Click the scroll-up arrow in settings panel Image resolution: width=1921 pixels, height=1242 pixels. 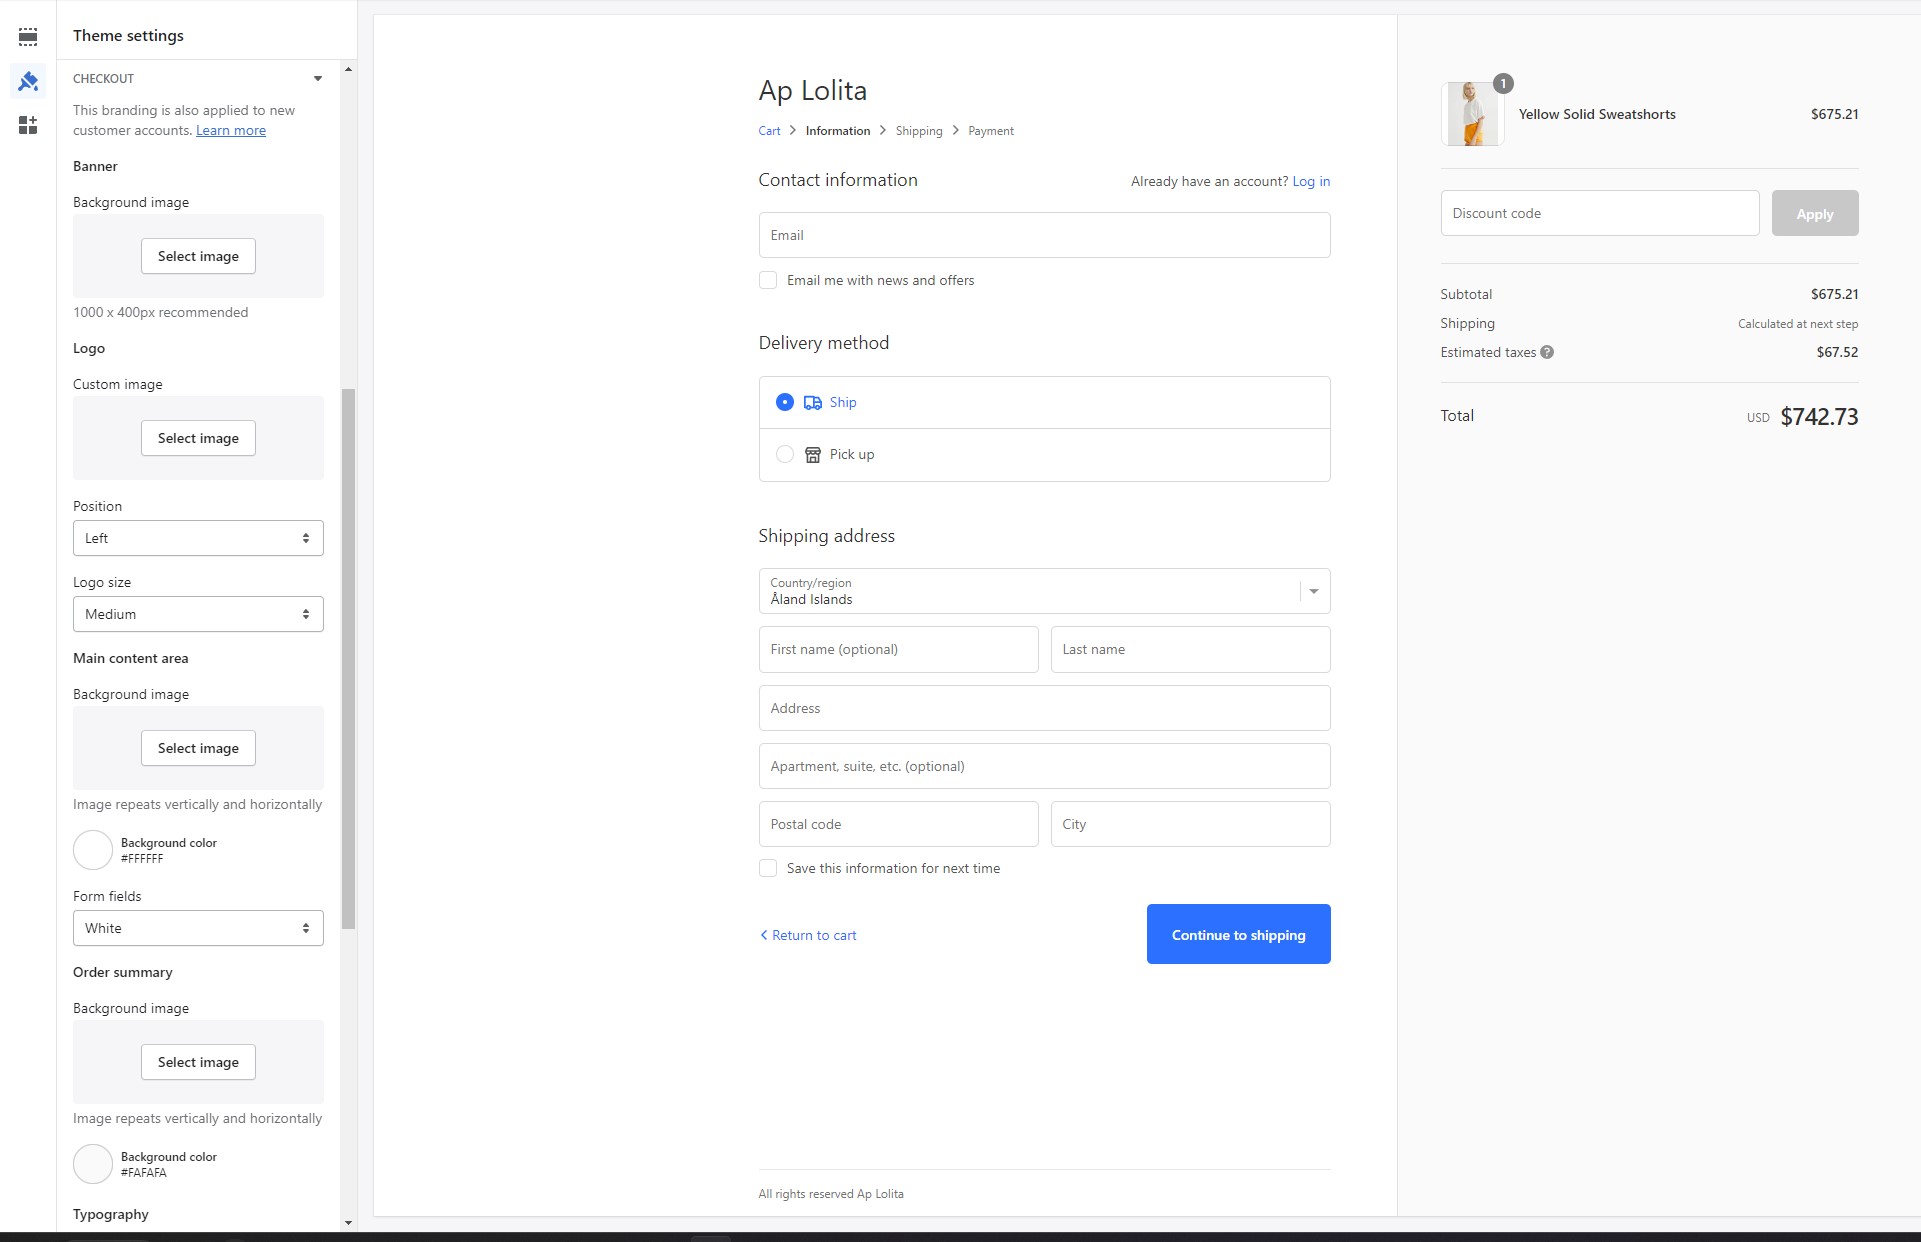point(348,69)
